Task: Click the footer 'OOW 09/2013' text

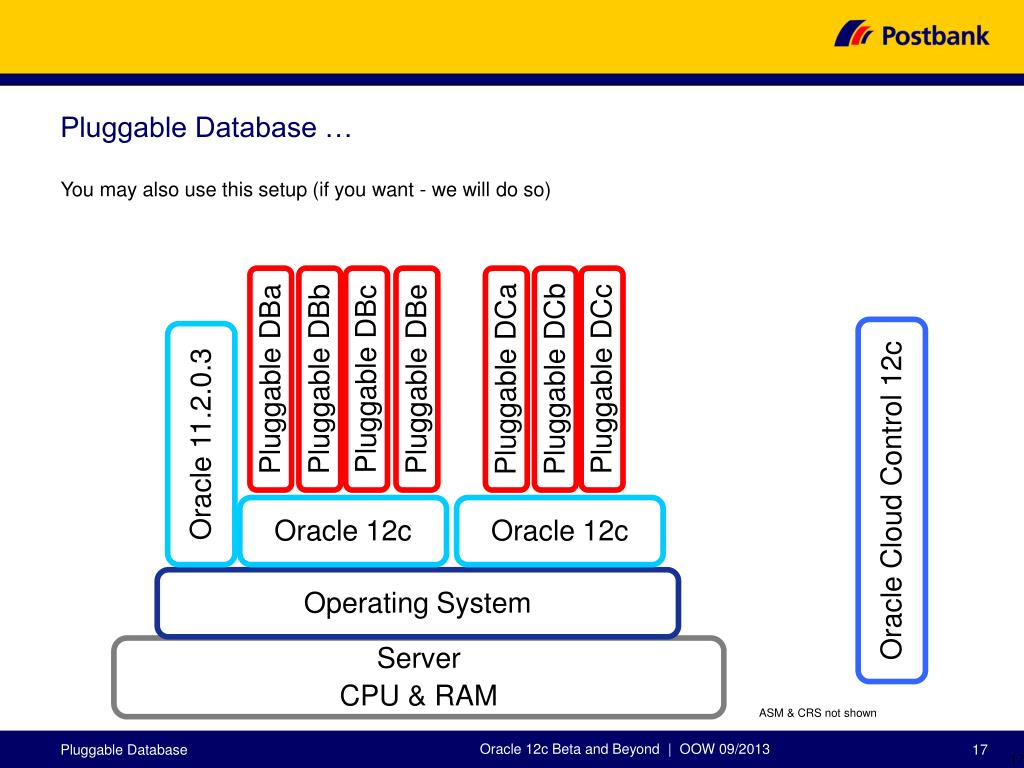Action: [x=724, y=749]
